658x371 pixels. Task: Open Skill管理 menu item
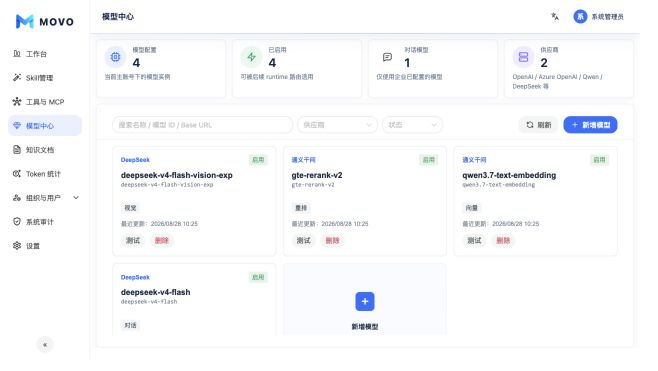[x=45, y=78]
